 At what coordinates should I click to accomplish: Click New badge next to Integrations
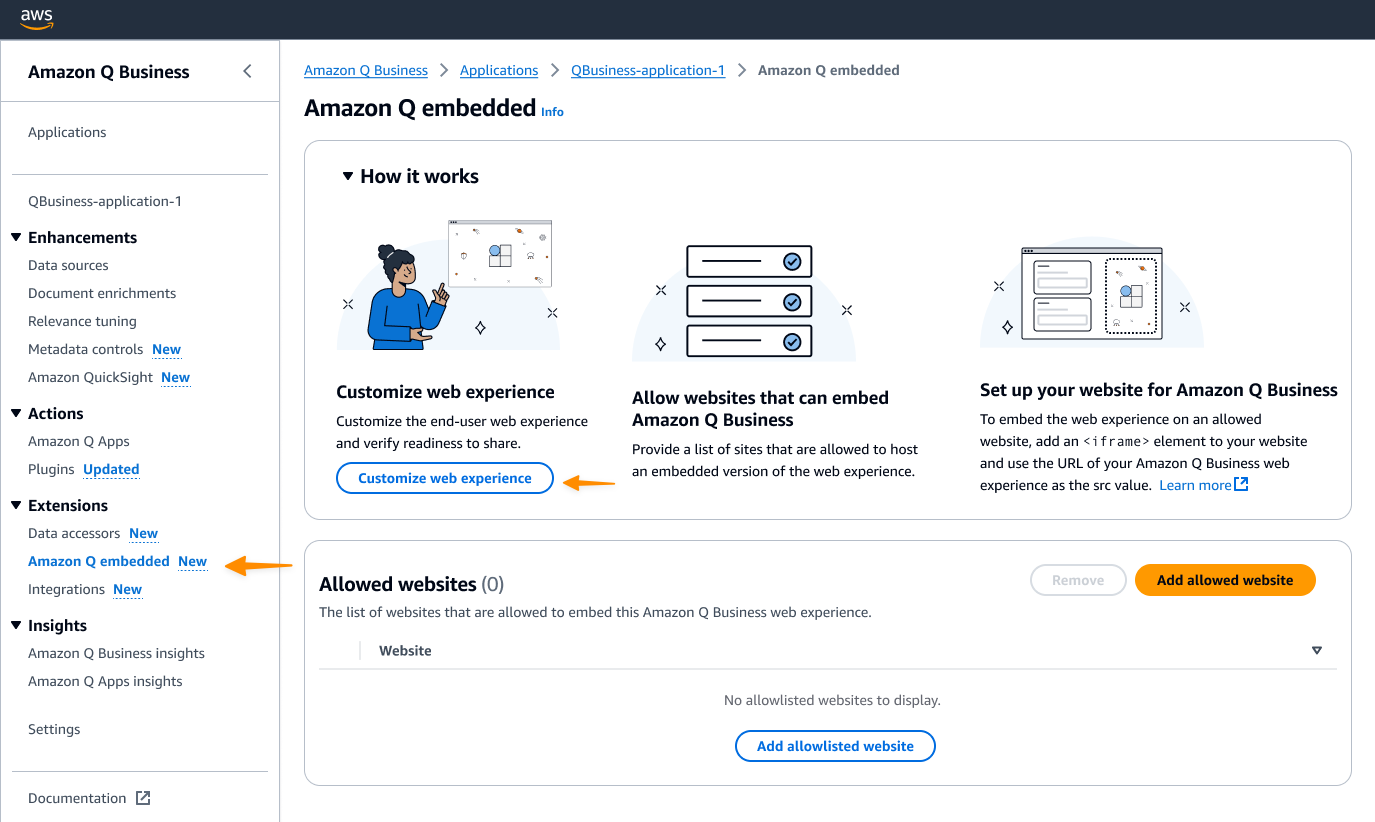click(127, 589)
